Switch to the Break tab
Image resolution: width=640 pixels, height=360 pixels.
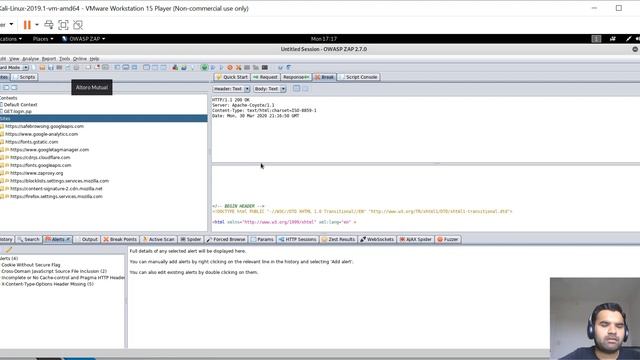[324, 77]
